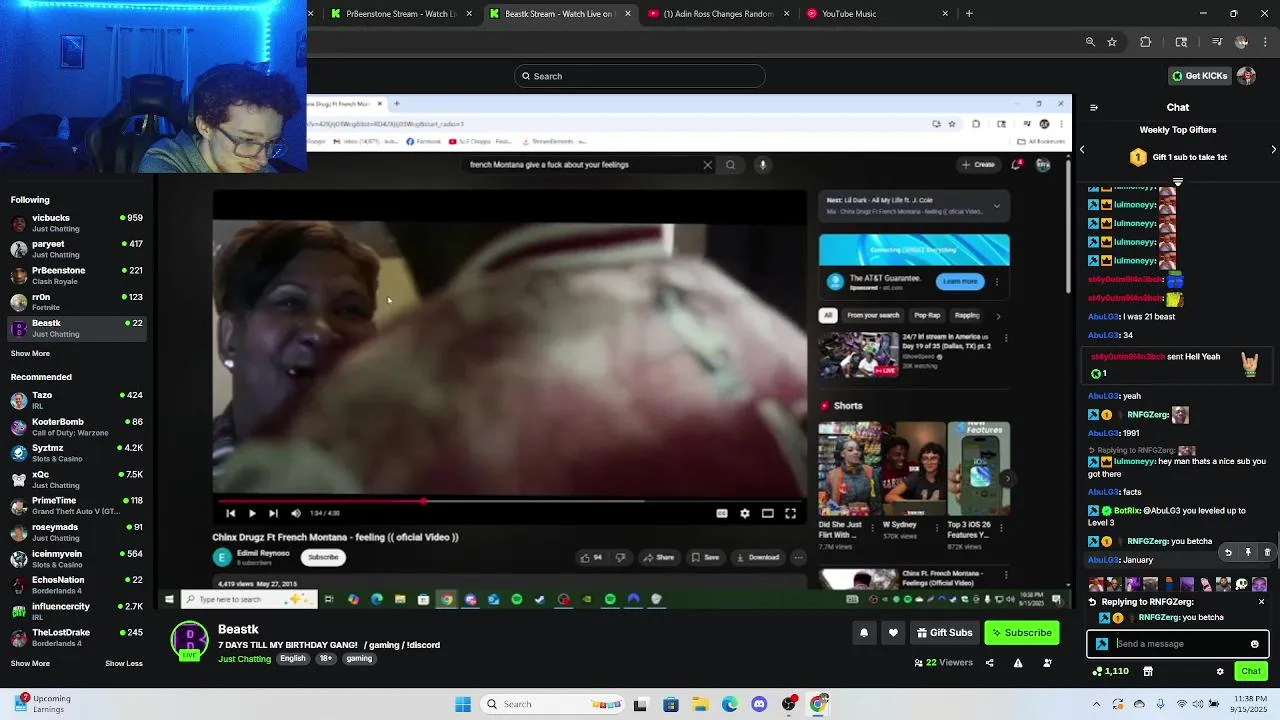Cancel the reply to RNFGZerg
Viewport: 1280px width, 720px height.
(1261, 602)
